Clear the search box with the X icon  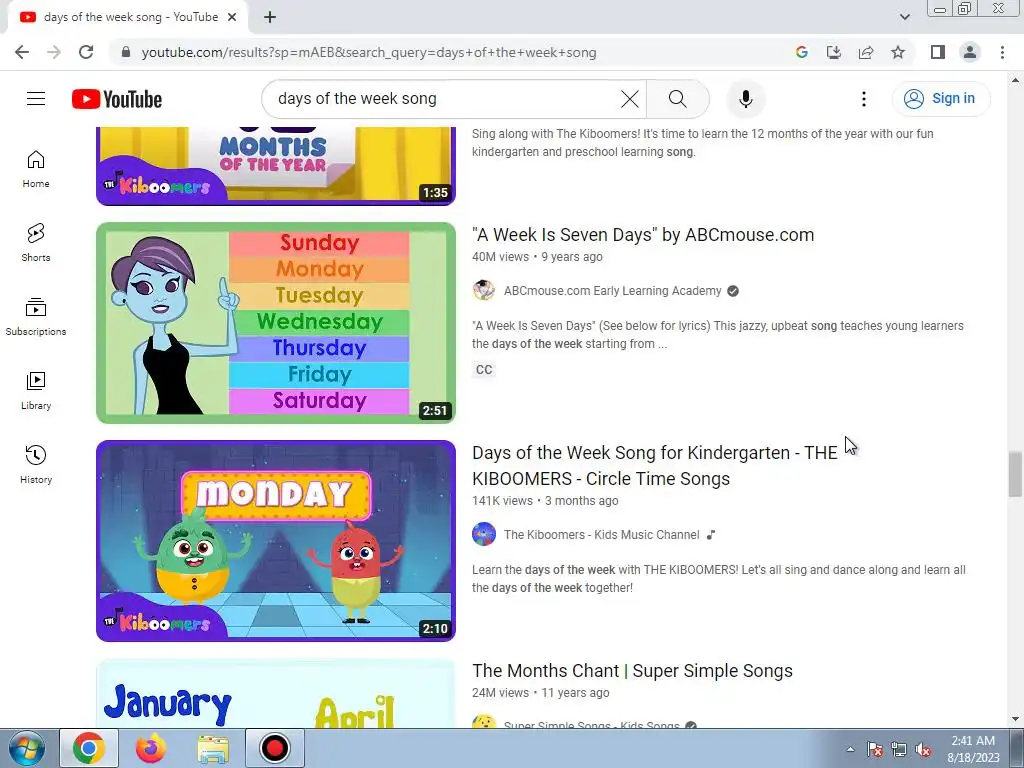(x=630, y=99)
